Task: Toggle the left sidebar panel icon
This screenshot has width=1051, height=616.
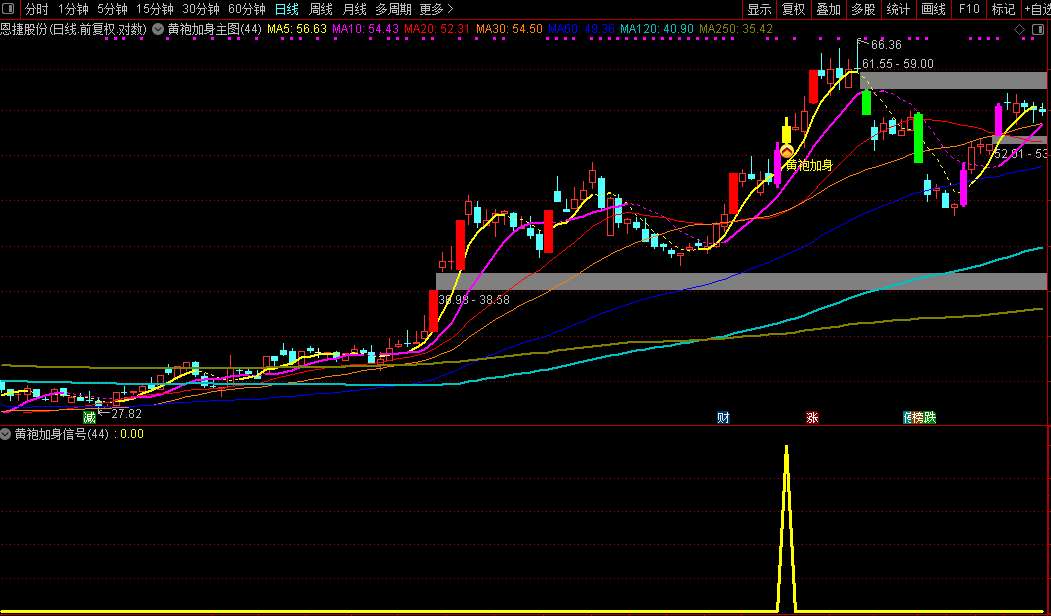Action: coord(9,9)
